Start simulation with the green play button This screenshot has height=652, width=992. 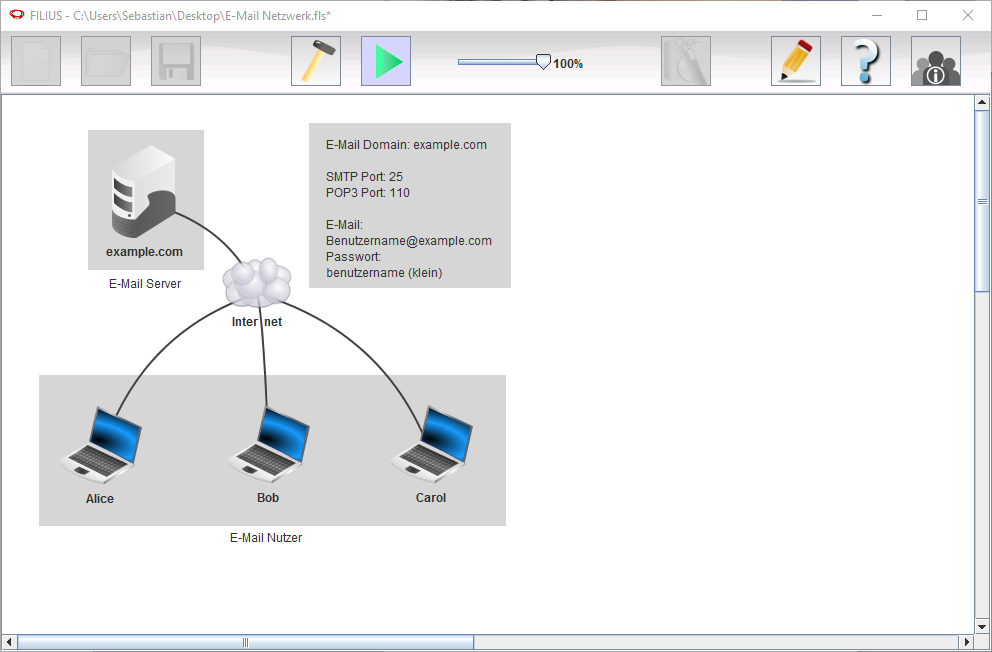pyautogui.click(x=386, y=61)
